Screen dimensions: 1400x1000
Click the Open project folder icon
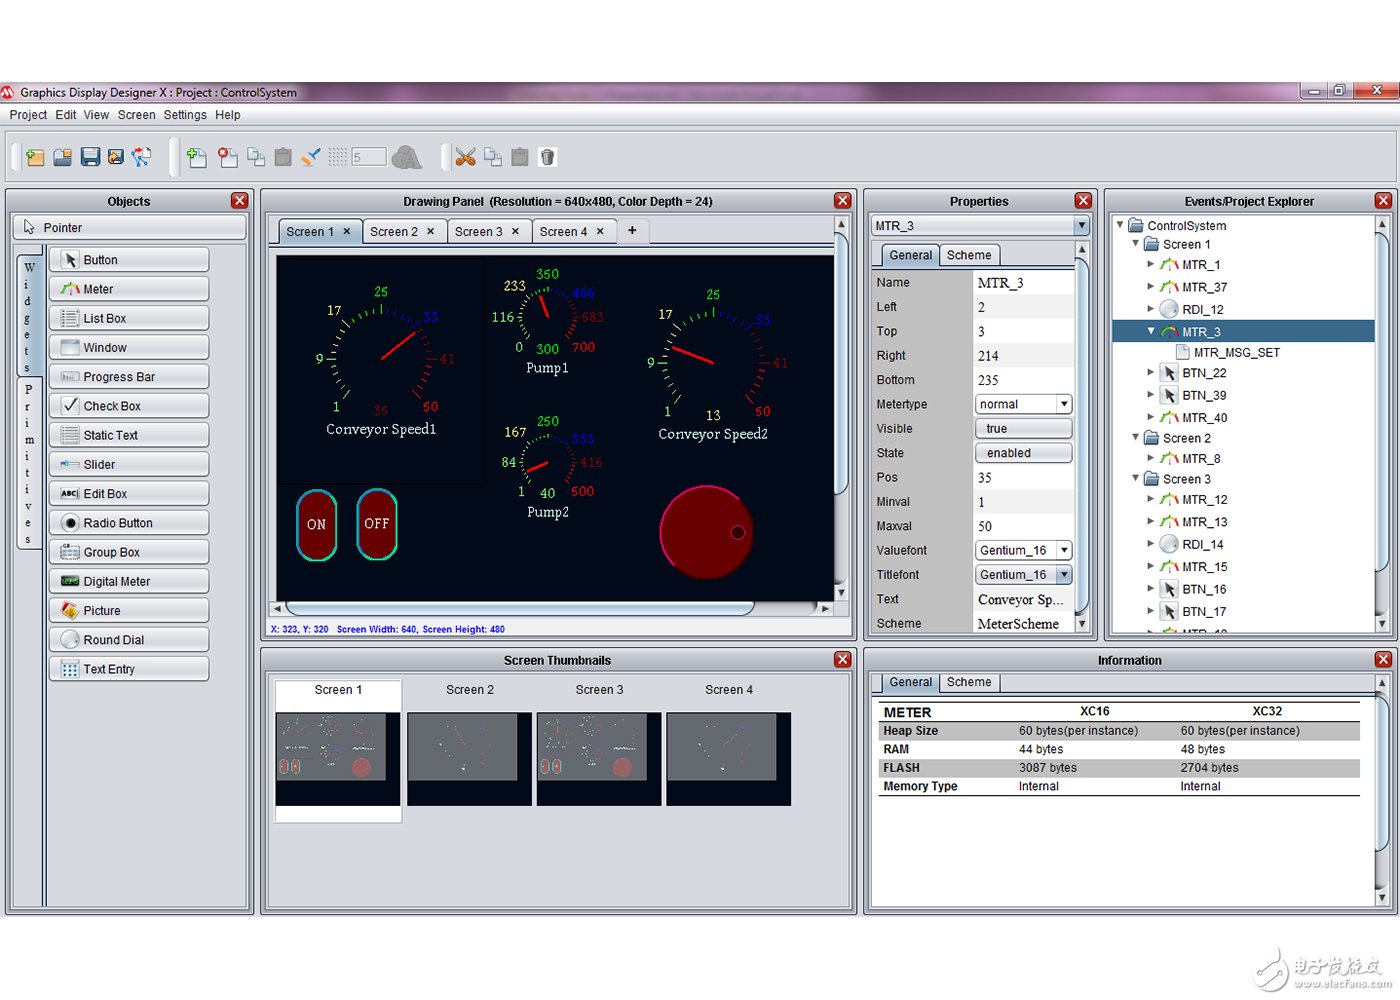coord(62,157)
